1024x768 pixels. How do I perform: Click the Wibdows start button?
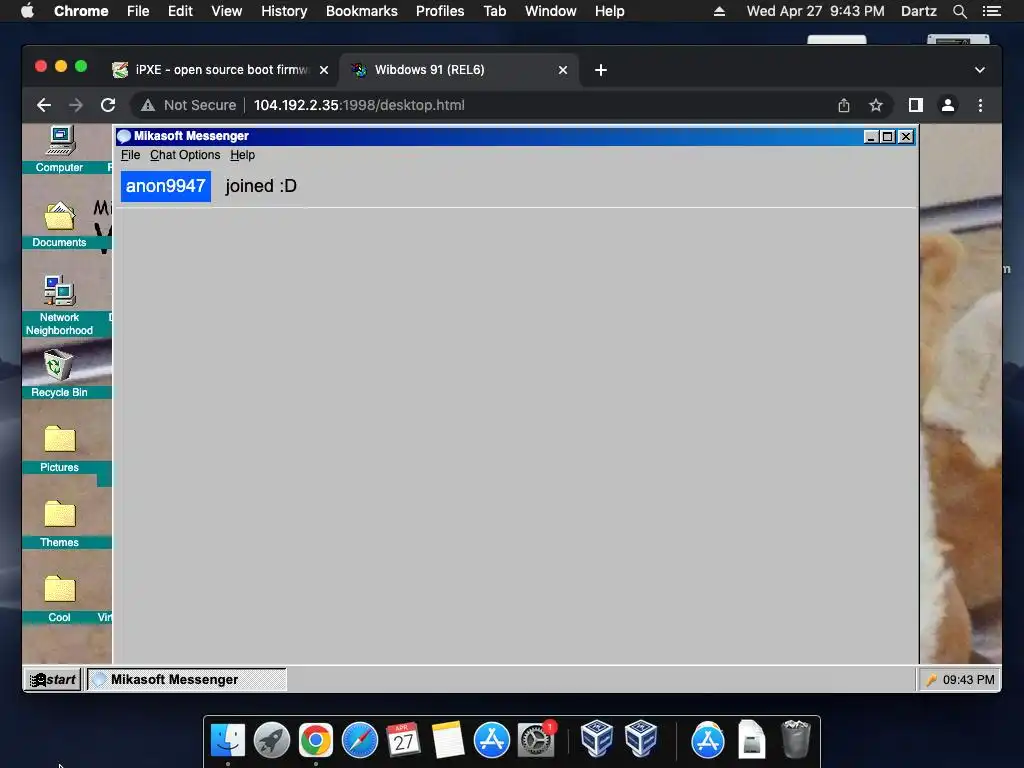tap(53, 679)
